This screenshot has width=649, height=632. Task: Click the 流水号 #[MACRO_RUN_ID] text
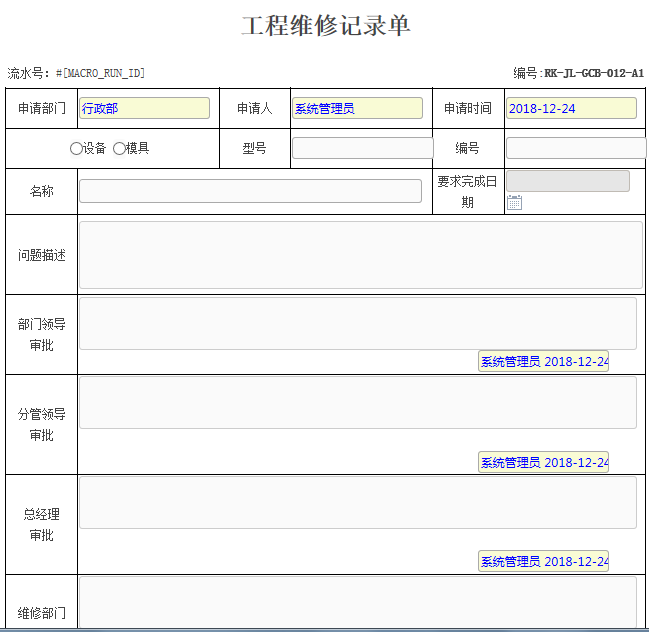(76, 73)
